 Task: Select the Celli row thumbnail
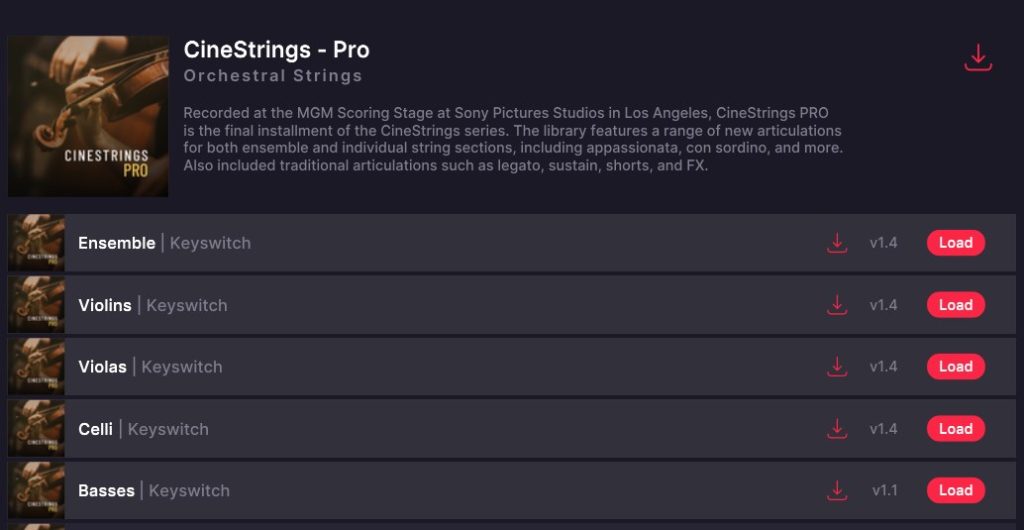click(x=37, y=429)
